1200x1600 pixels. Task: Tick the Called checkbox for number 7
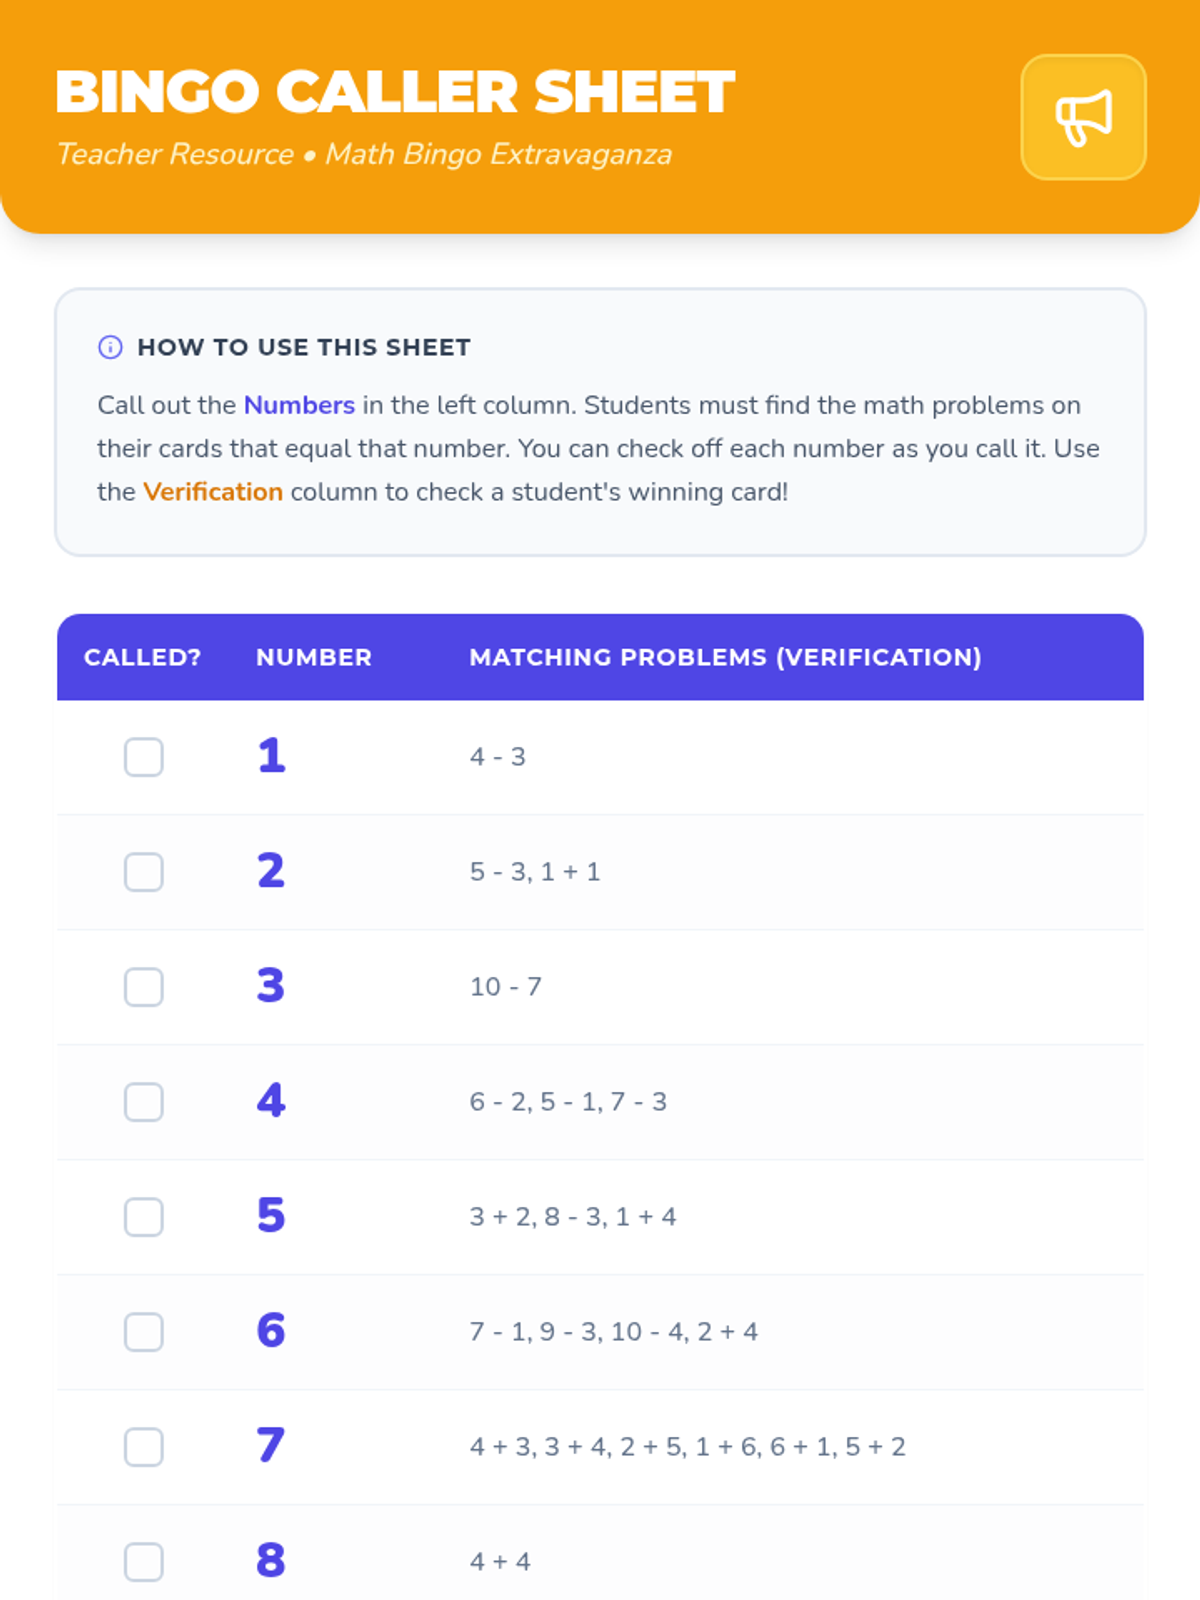144,1447
